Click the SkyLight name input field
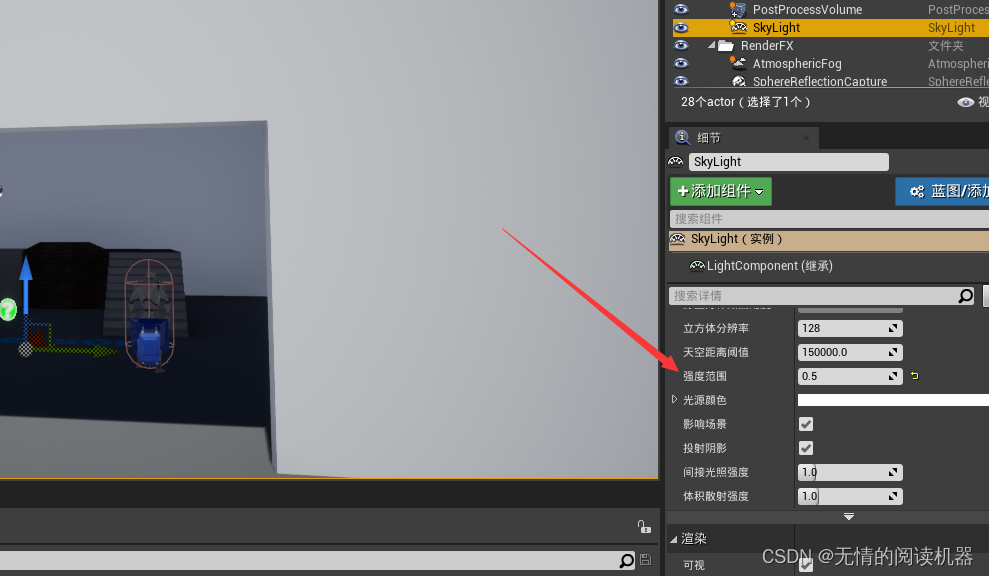Image resolution: width=989 pixels, height=576 pixels. [788, 161]
